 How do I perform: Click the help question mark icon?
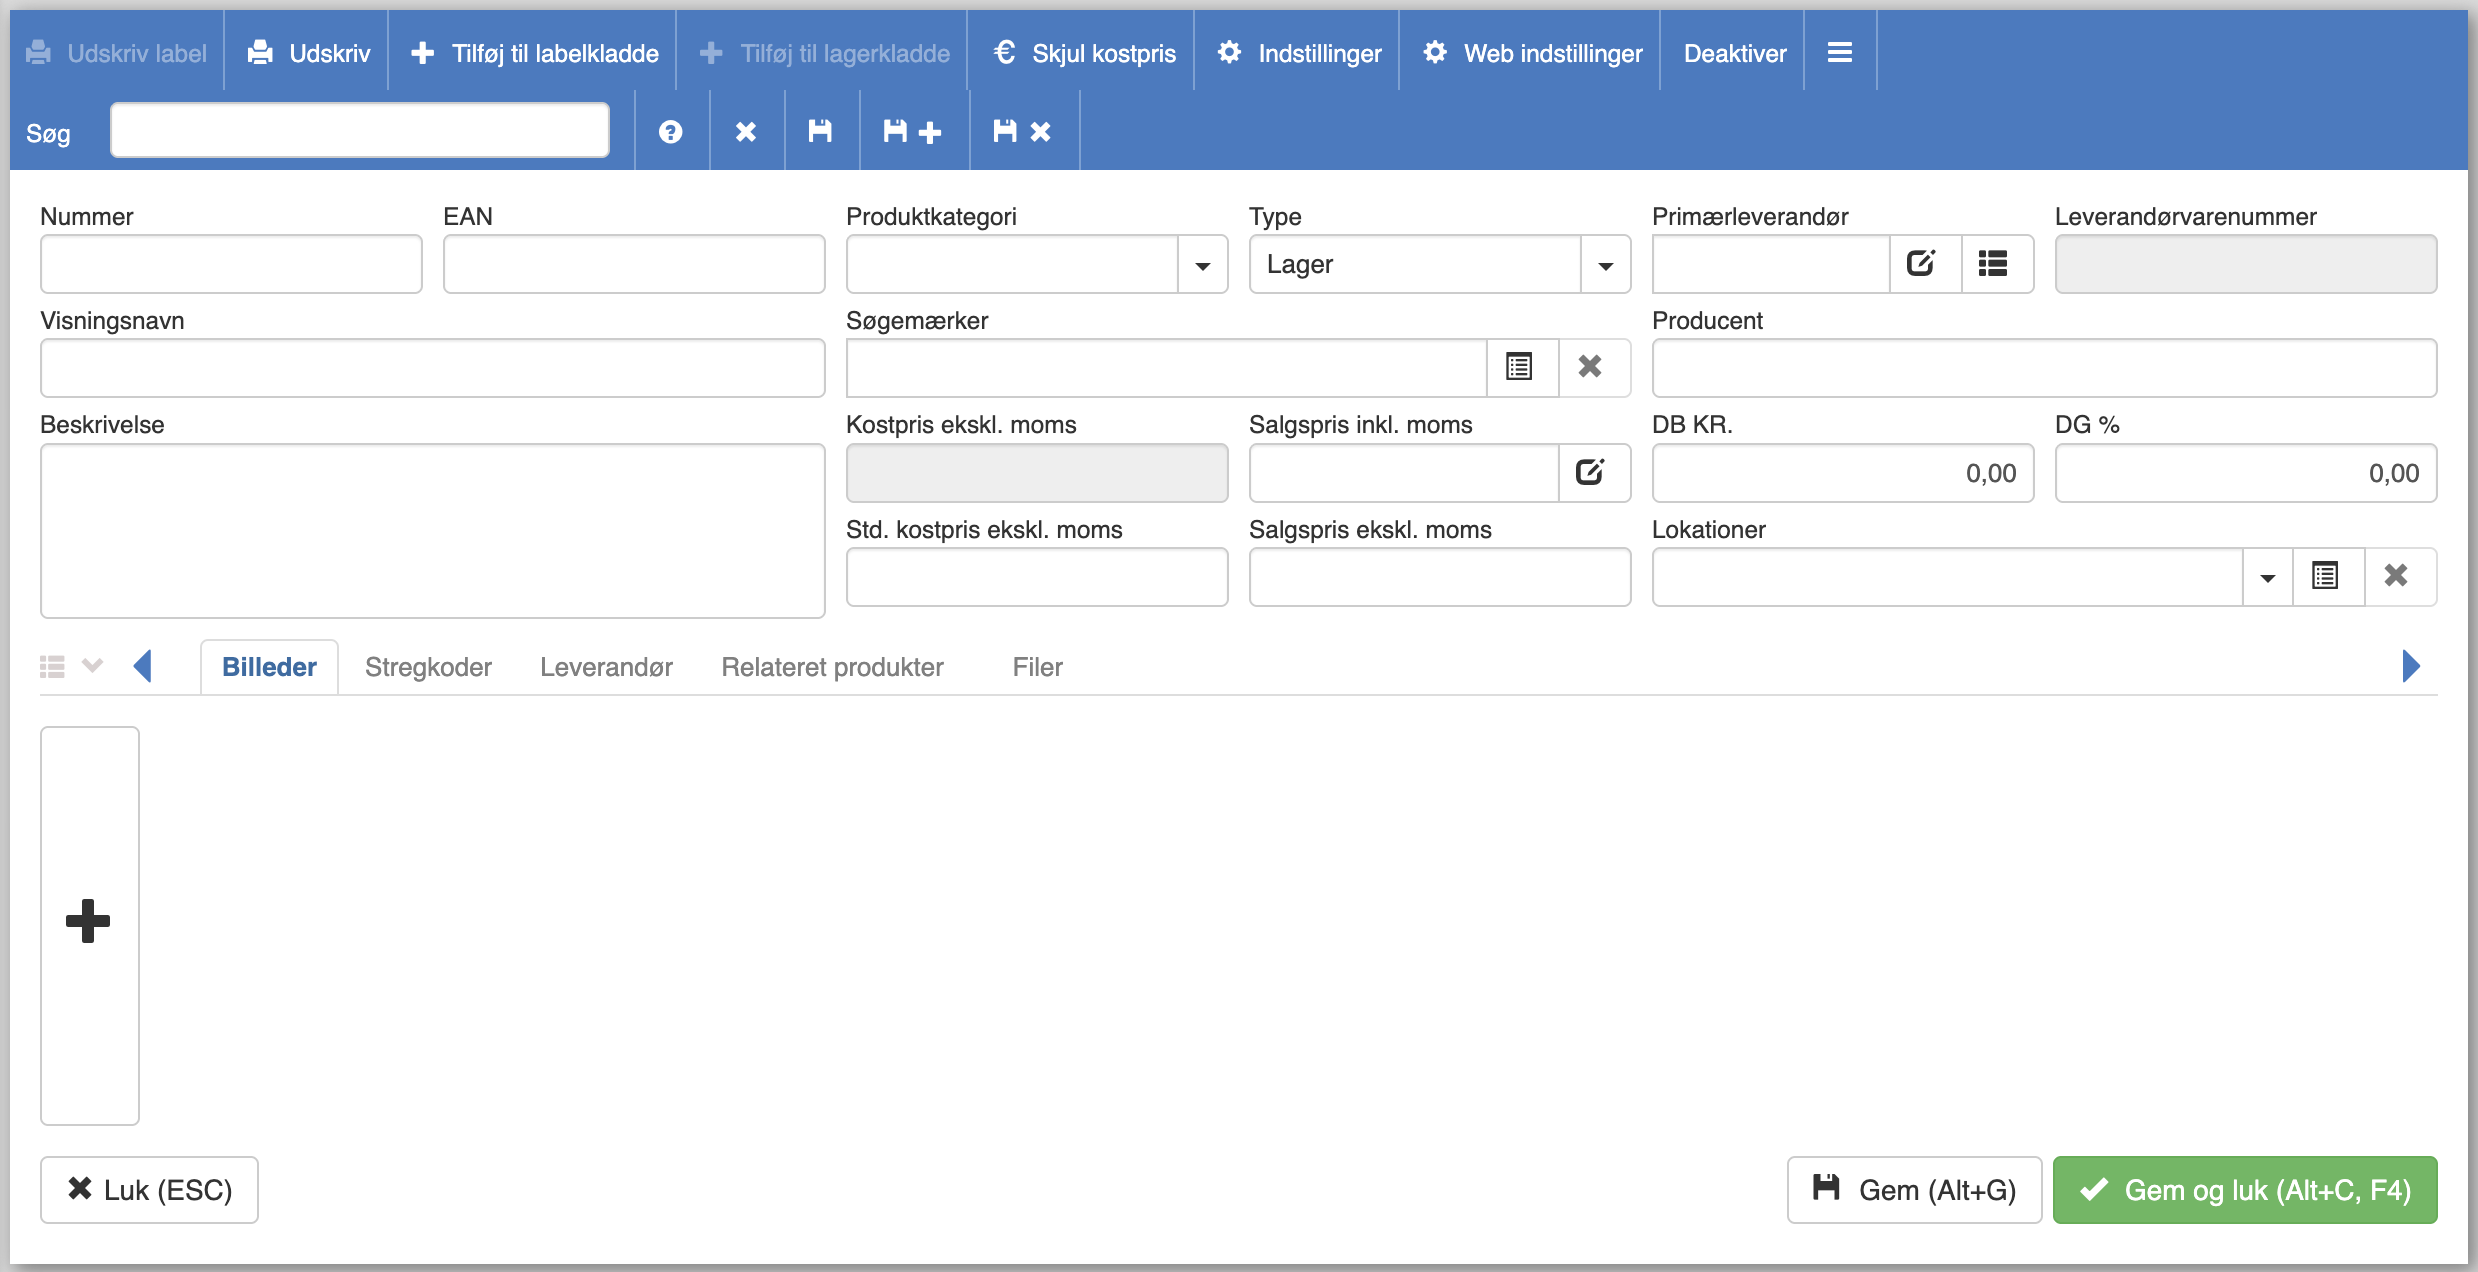pos(670,132)
